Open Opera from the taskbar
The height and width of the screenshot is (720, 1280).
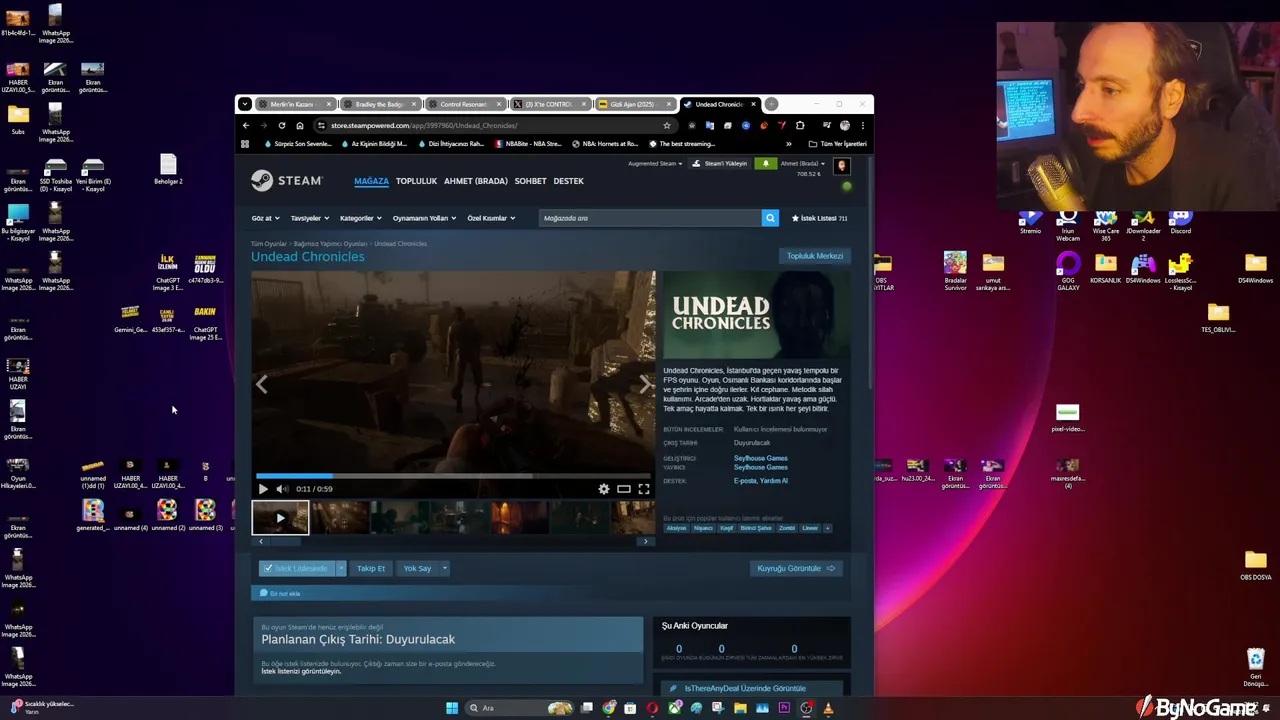pos(652,708)
